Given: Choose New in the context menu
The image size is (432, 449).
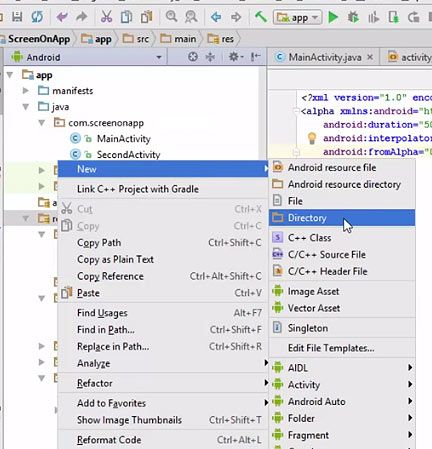Looking at the screenshot, I should point(163,169).
